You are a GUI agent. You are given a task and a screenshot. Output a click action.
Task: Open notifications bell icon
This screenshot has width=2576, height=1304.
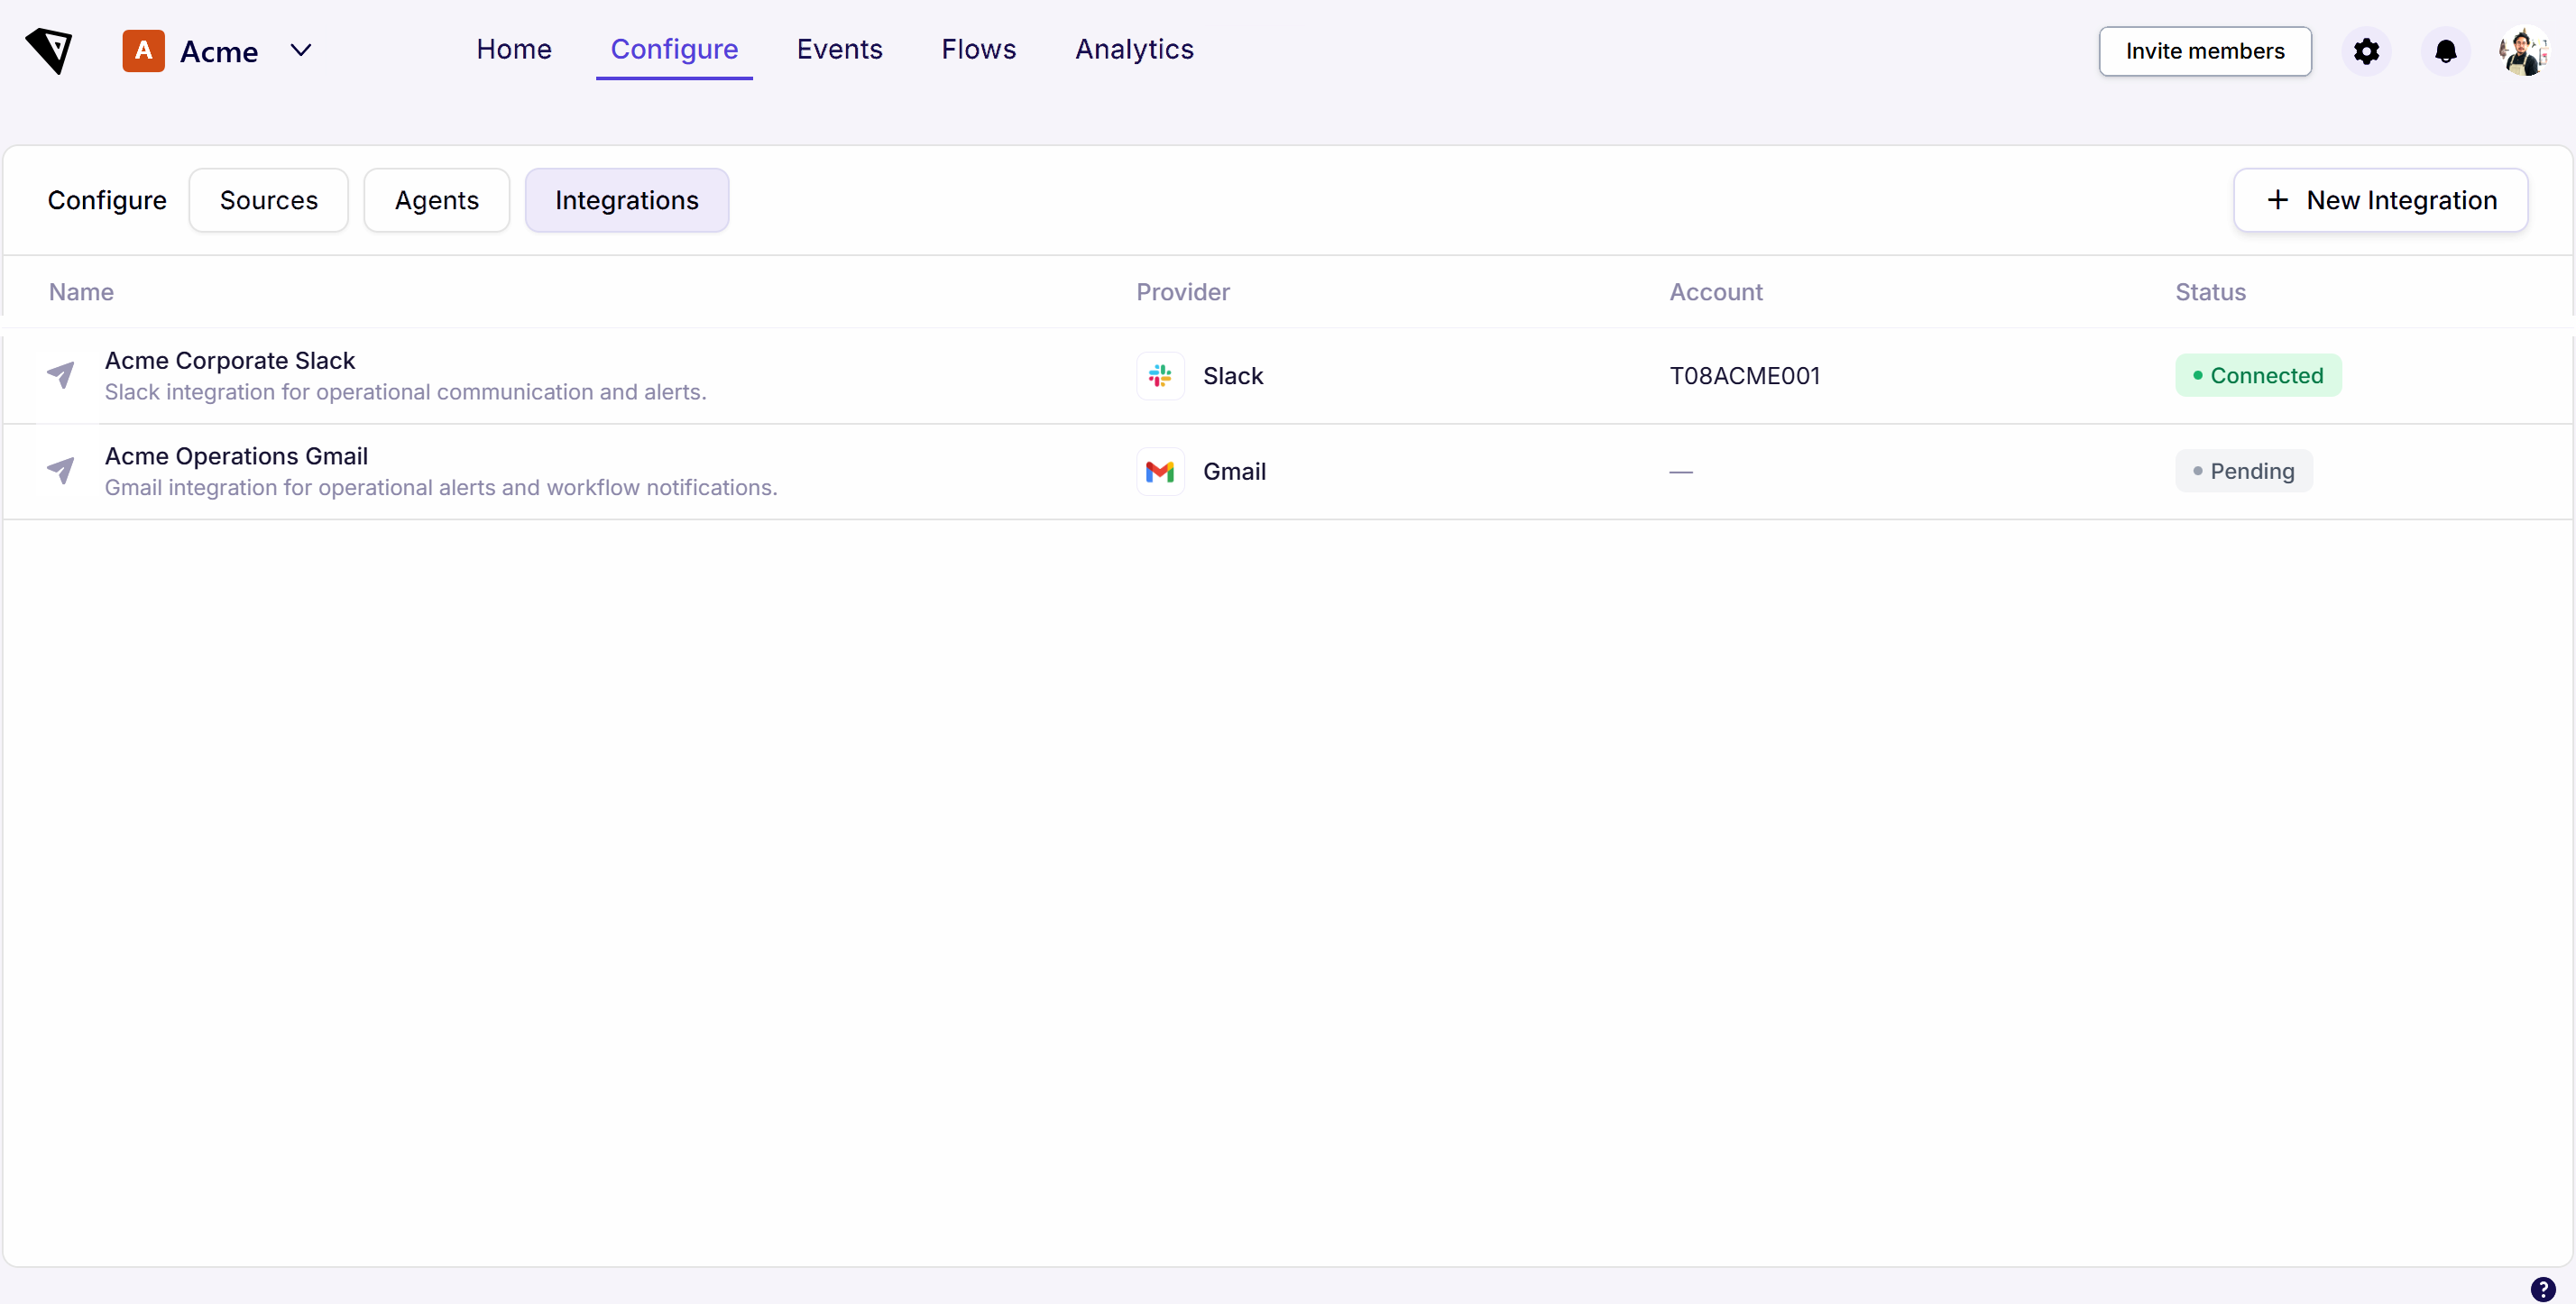coord(2445,51)
